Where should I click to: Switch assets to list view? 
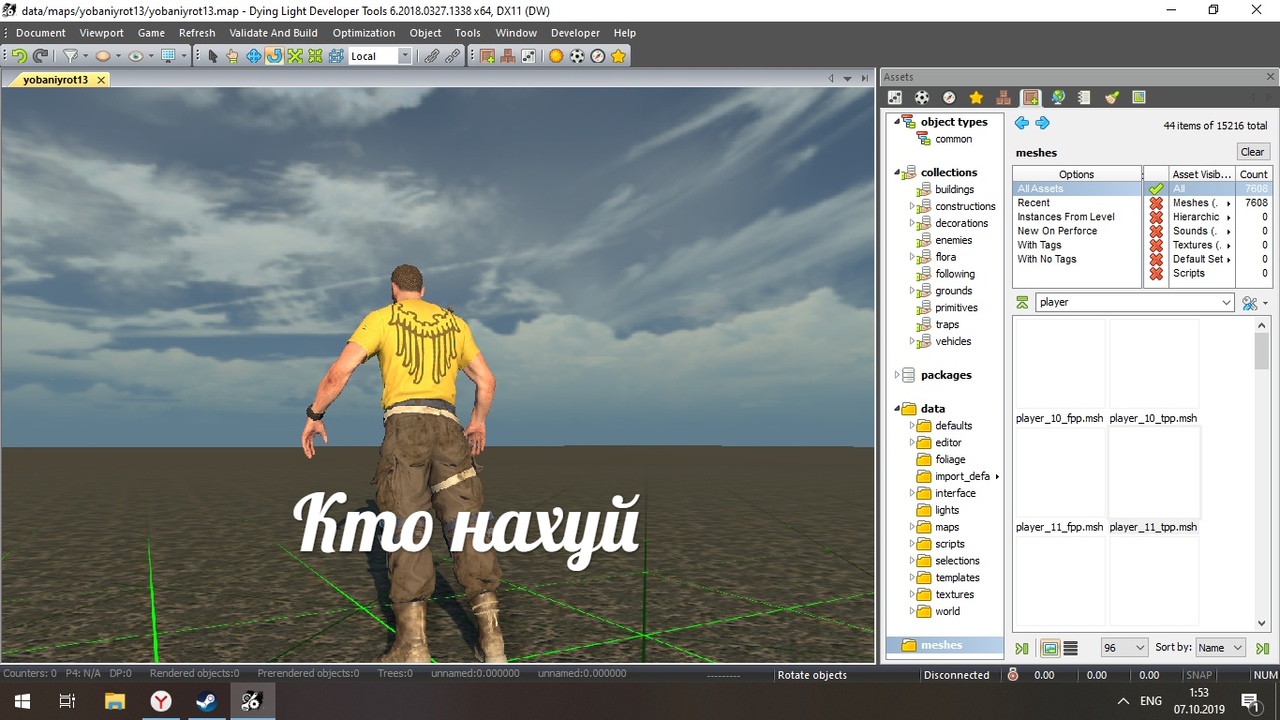pos(1070,648)
